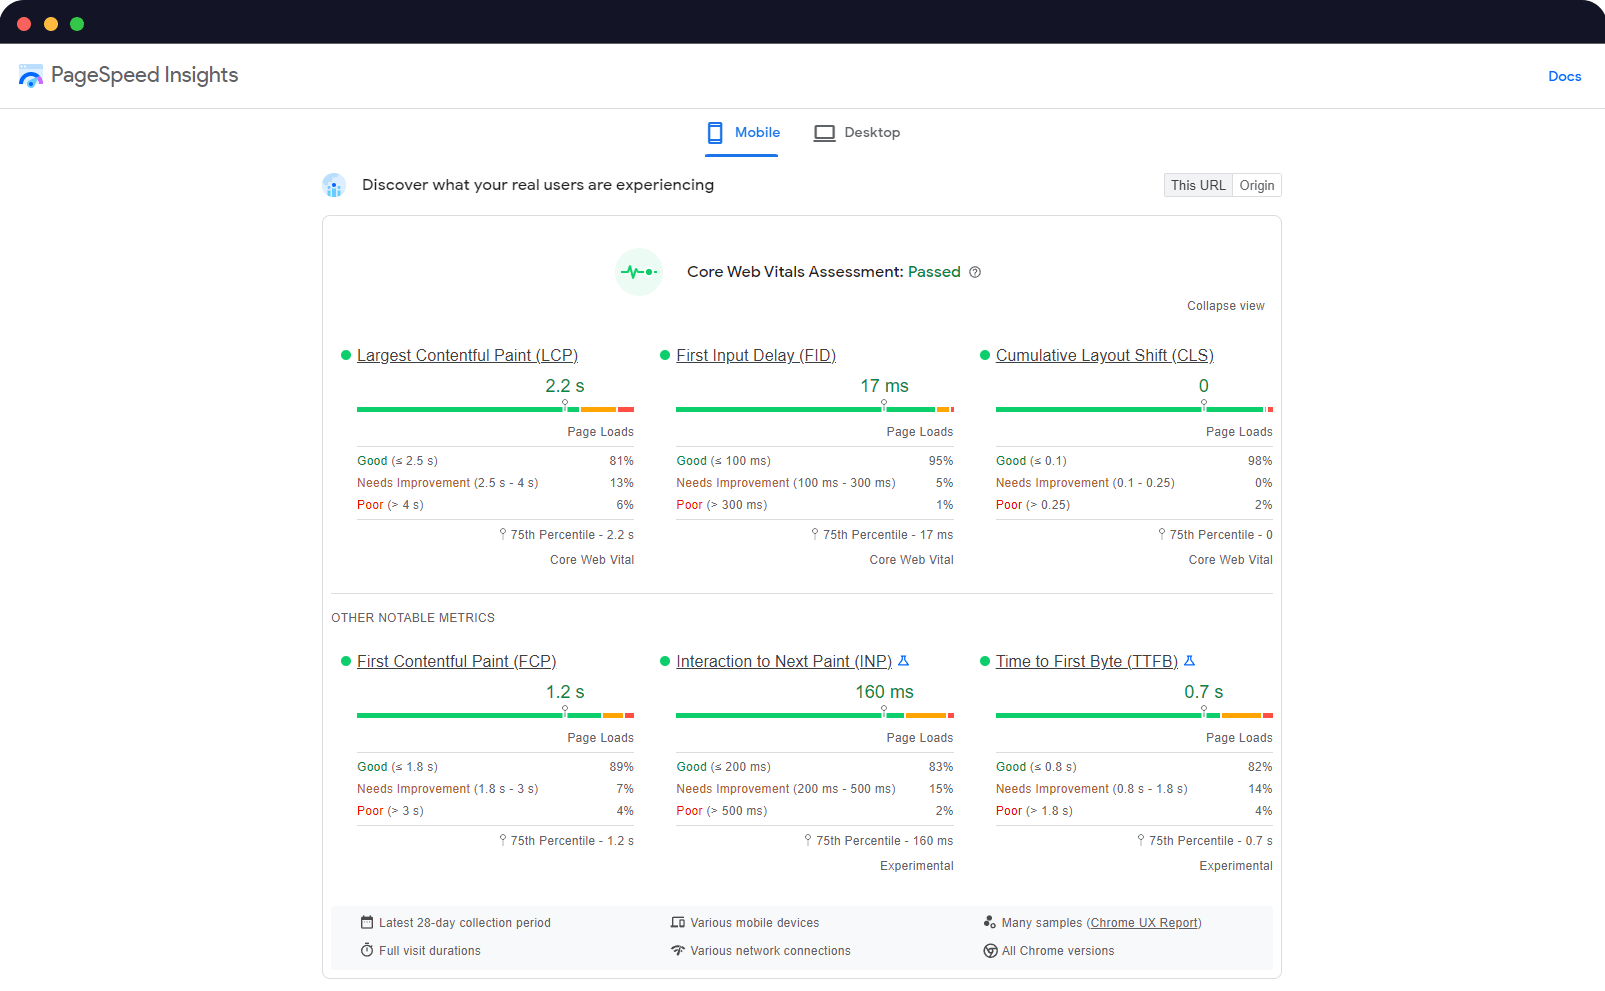This screenshot has width=1605, height=991.
Task: Click the Core Web Vitals pulse icon
Action: 639,272
